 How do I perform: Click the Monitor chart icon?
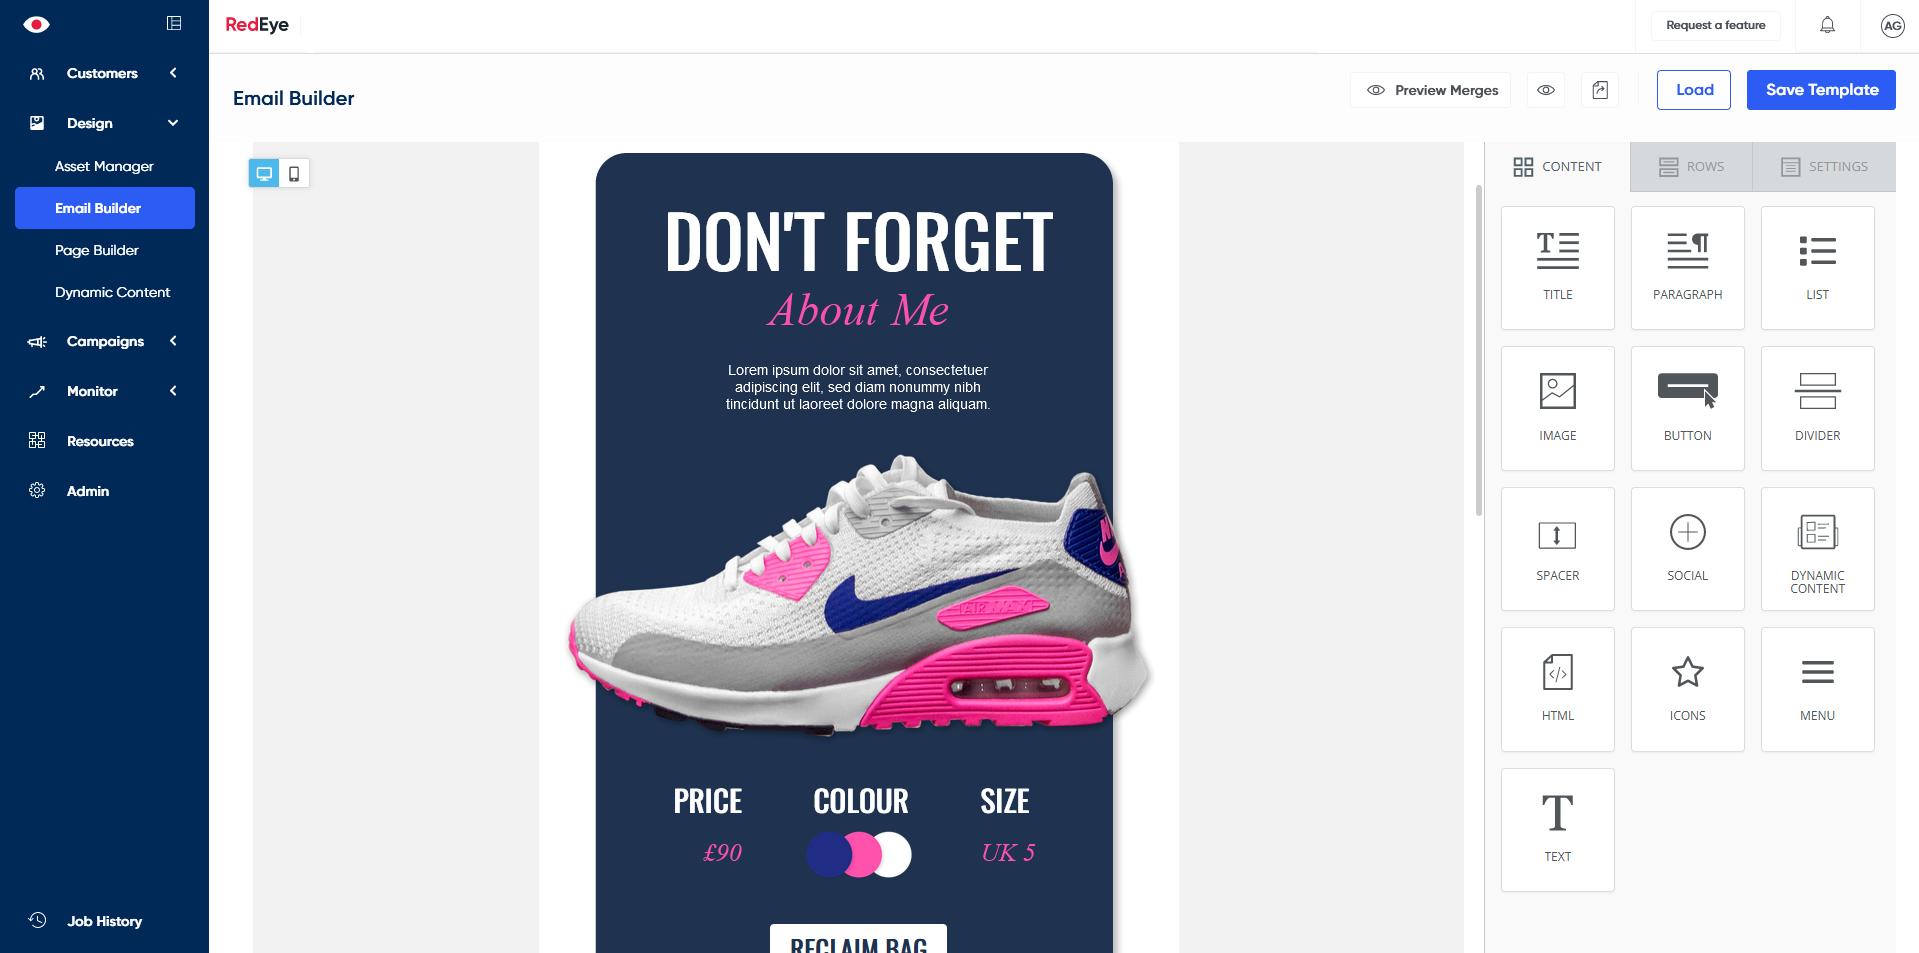pos(37,391)
